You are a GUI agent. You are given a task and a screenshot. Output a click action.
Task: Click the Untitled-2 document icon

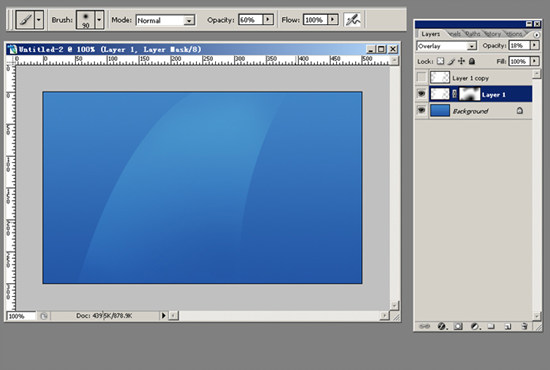point(13,49)
